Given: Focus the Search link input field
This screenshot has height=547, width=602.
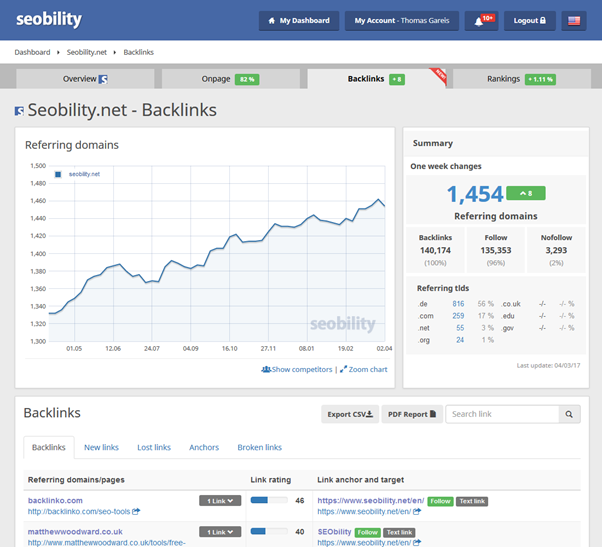Looking at the screenshot, I should pos(502,414).
